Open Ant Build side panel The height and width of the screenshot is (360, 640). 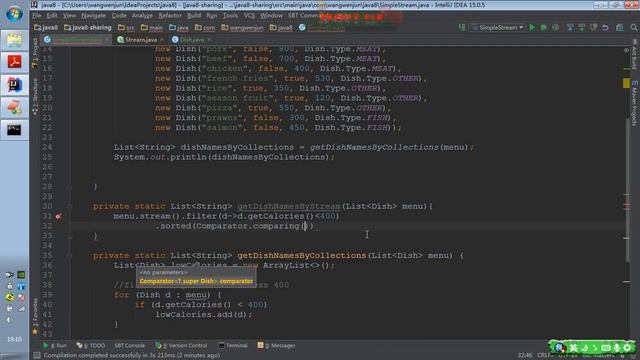(x=634, y=54)
